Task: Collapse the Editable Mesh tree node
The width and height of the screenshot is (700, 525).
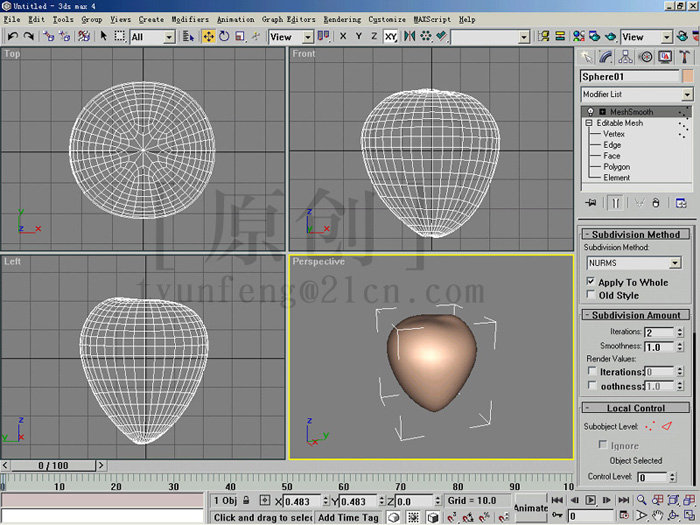Action: 588,123
